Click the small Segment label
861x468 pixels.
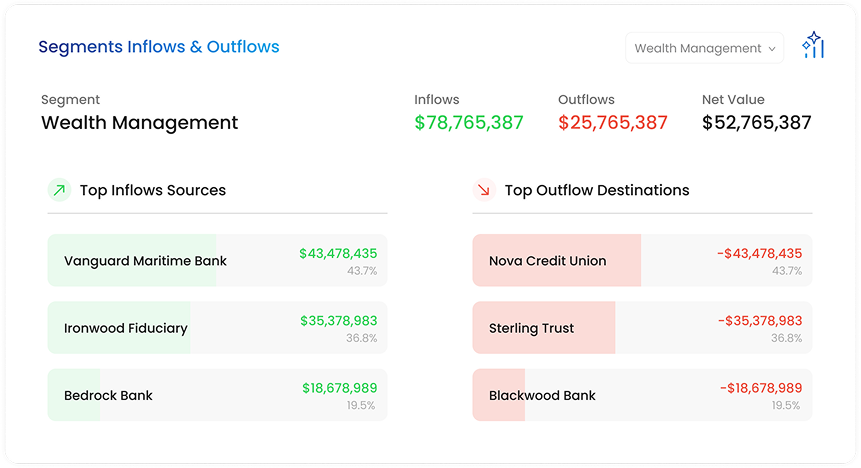[70, 100]
